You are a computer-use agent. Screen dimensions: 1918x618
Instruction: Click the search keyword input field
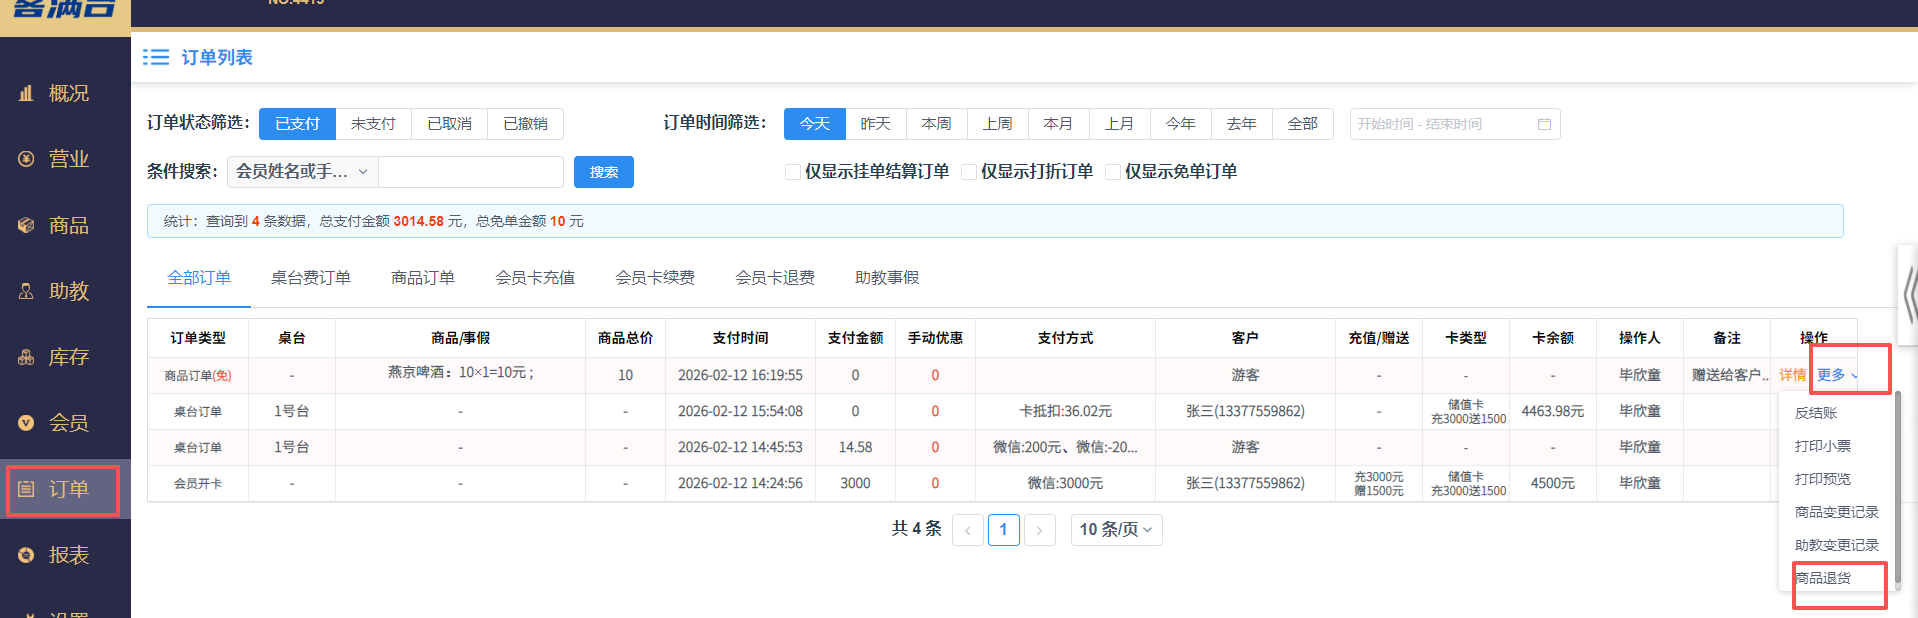coord(471,172)
